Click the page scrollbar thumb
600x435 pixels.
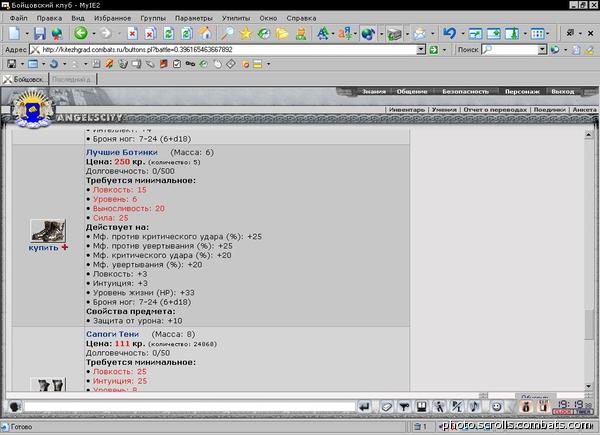[589, 323]
